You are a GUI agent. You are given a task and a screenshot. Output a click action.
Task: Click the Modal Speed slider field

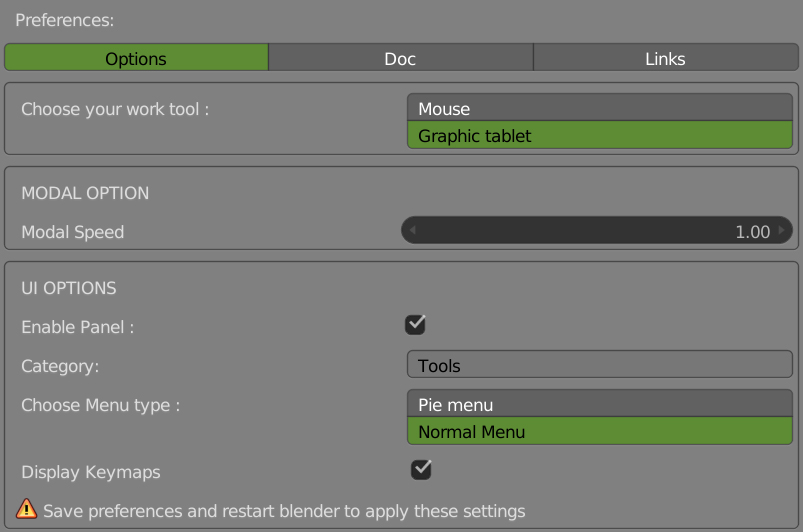(x=597, y=230)
